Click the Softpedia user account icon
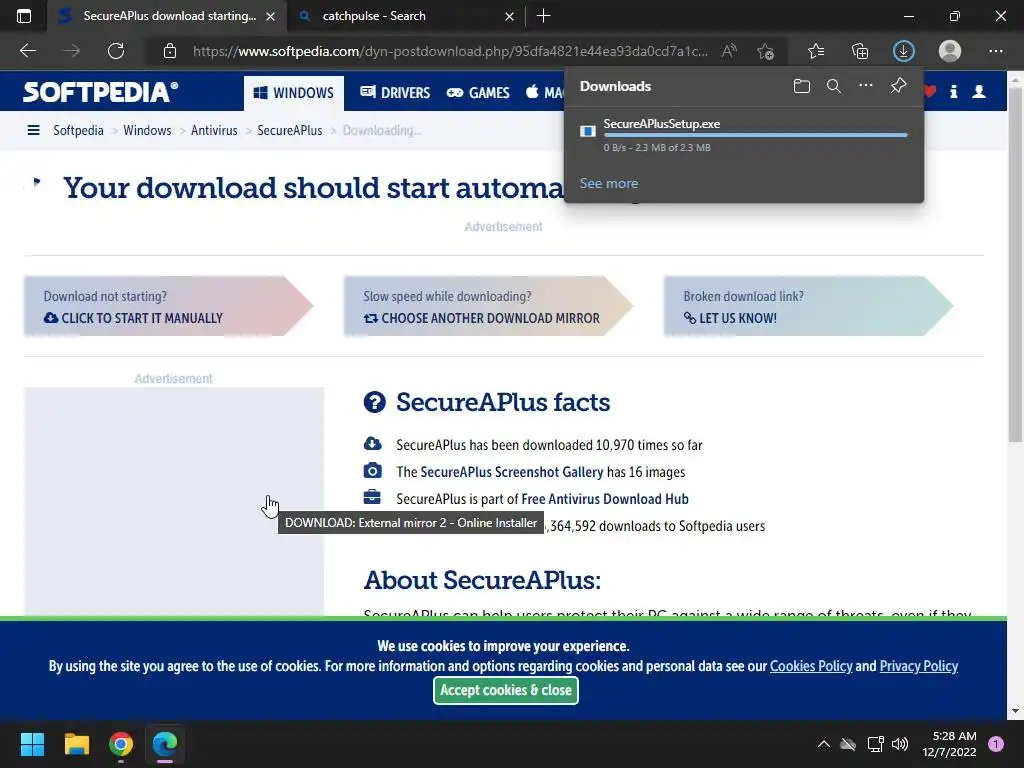The height and width of the screenshot is (768, 1024). [979, 92]
